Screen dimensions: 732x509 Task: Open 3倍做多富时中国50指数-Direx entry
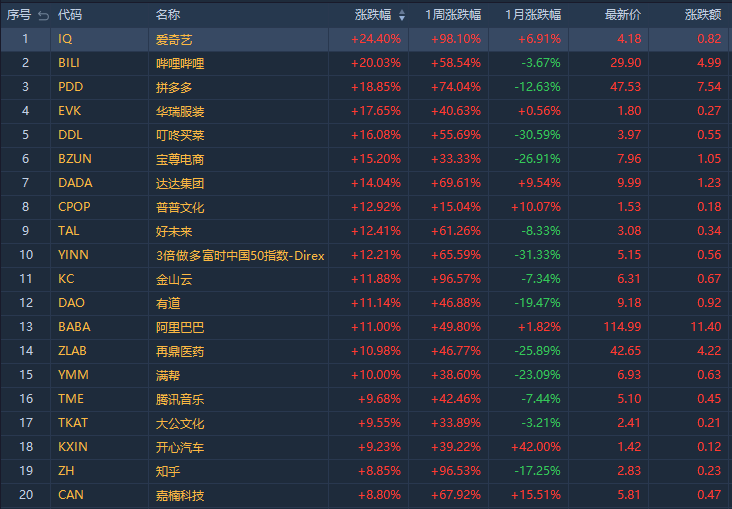point(240,255)
